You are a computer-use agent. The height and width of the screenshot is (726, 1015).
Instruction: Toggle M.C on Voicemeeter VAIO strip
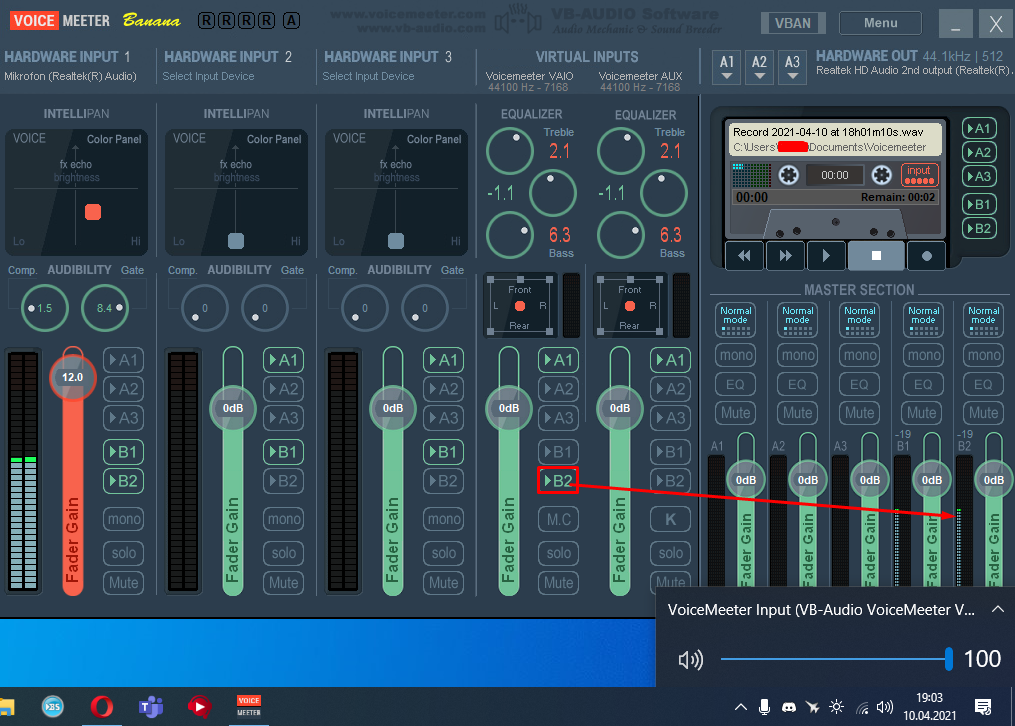click(558, 519)
